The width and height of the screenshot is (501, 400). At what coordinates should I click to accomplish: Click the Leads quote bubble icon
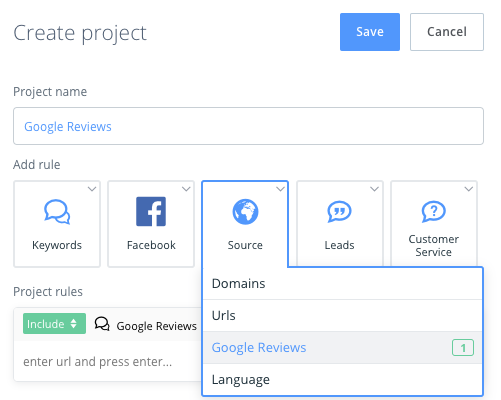pyautogui.click(x=339, y=212)
